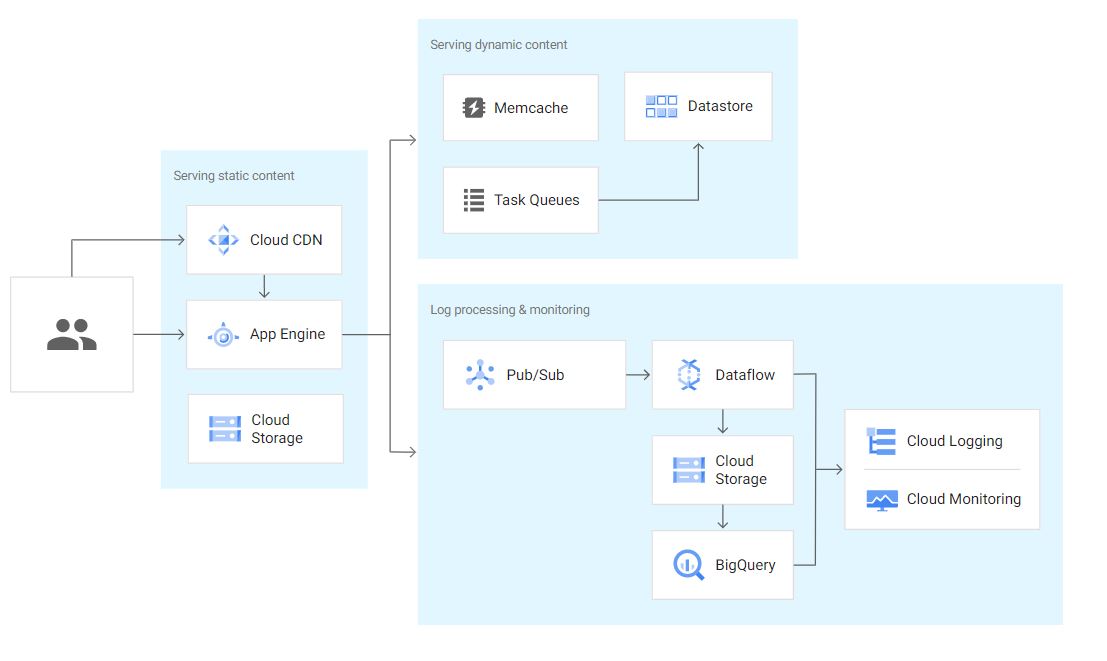Click the Dataflow icon
The image size is (1107, 661).
688,375
